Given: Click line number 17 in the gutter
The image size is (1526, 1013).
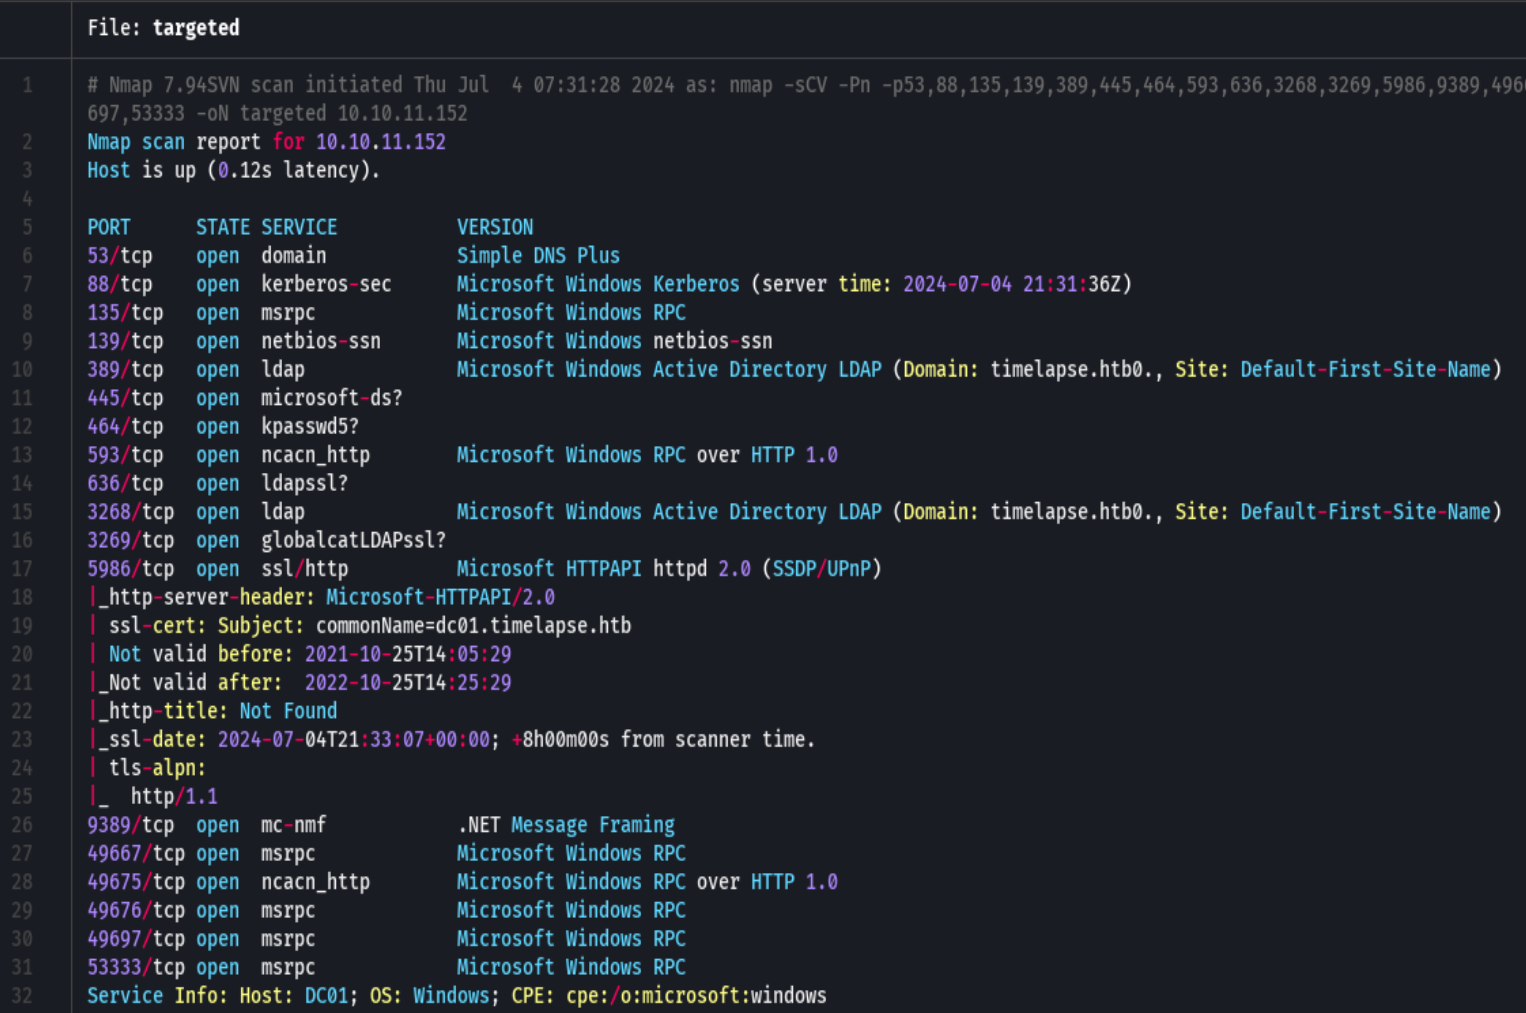Looking at the screenshot, I should click(x=27, y=568).
